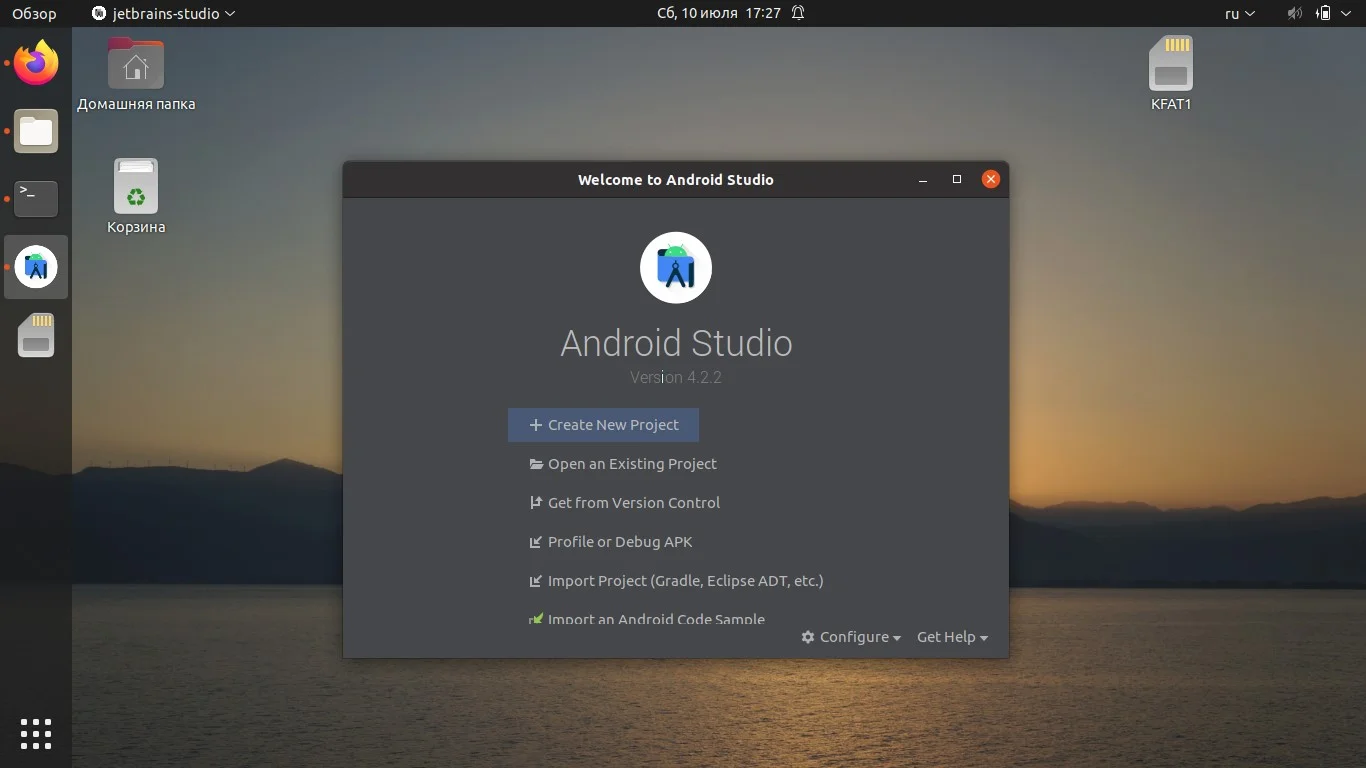Open the KFAT1 drive on desktop
This screenshot has height=768, width=1366.
[1171, 74]
